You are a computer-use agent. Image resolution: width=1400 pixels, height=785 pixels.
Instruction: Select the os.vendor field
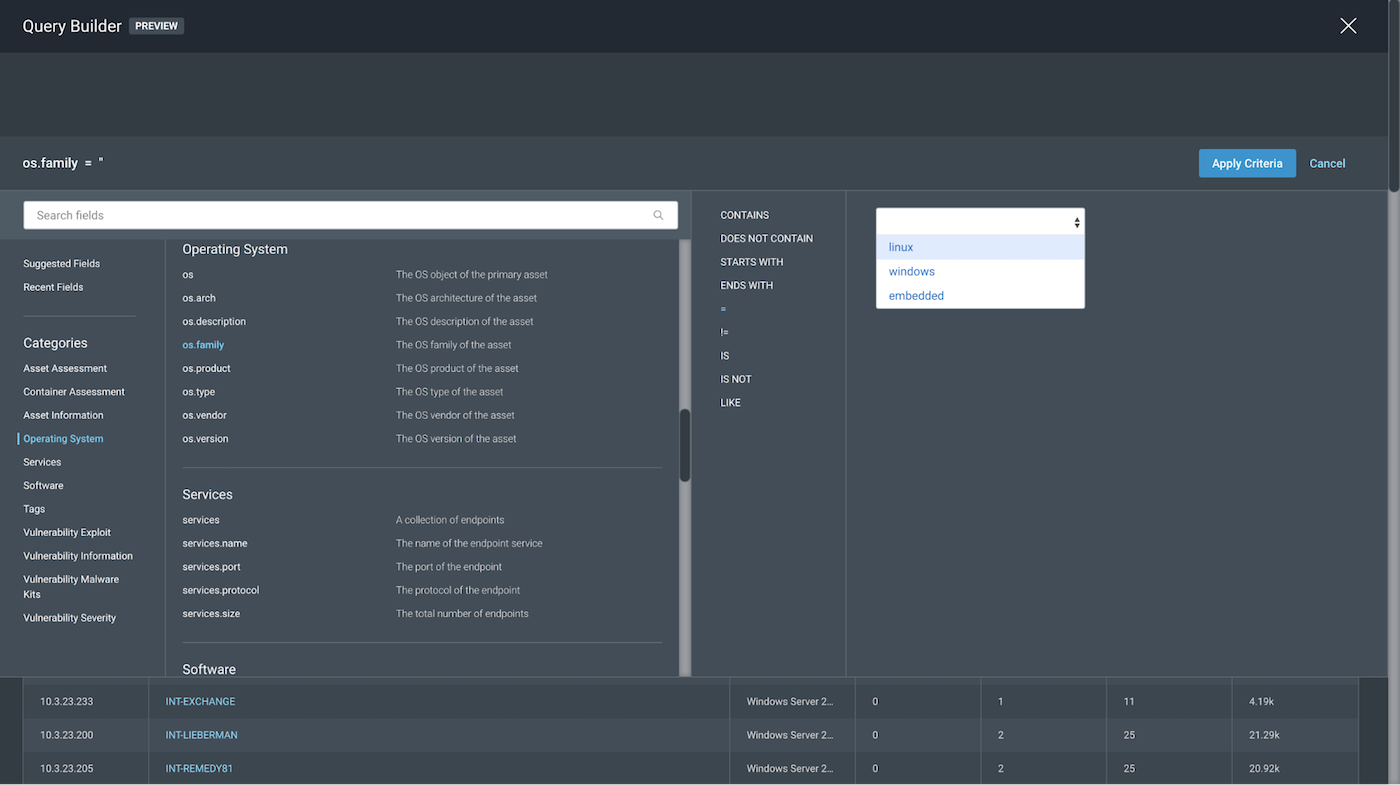[205, 415]
